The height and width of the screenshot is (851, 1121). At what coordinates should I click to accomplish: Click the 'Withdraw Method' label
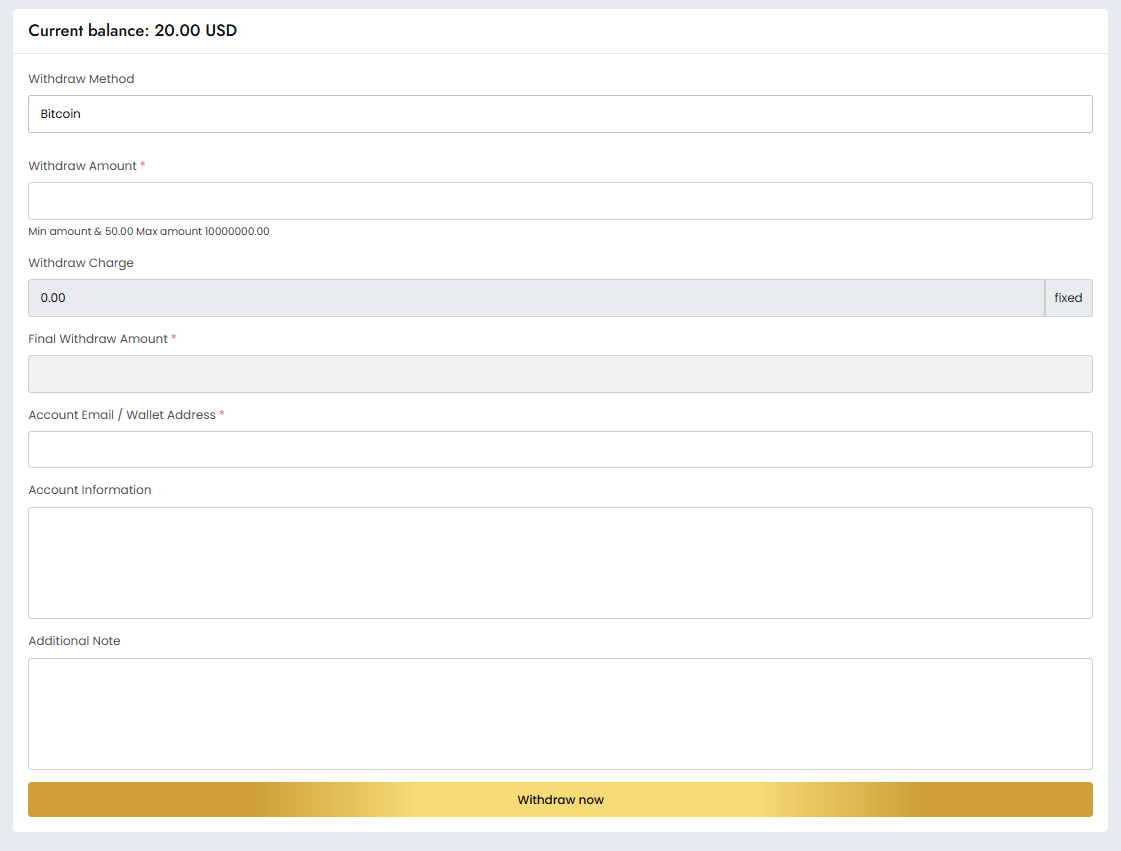point(82,79)
